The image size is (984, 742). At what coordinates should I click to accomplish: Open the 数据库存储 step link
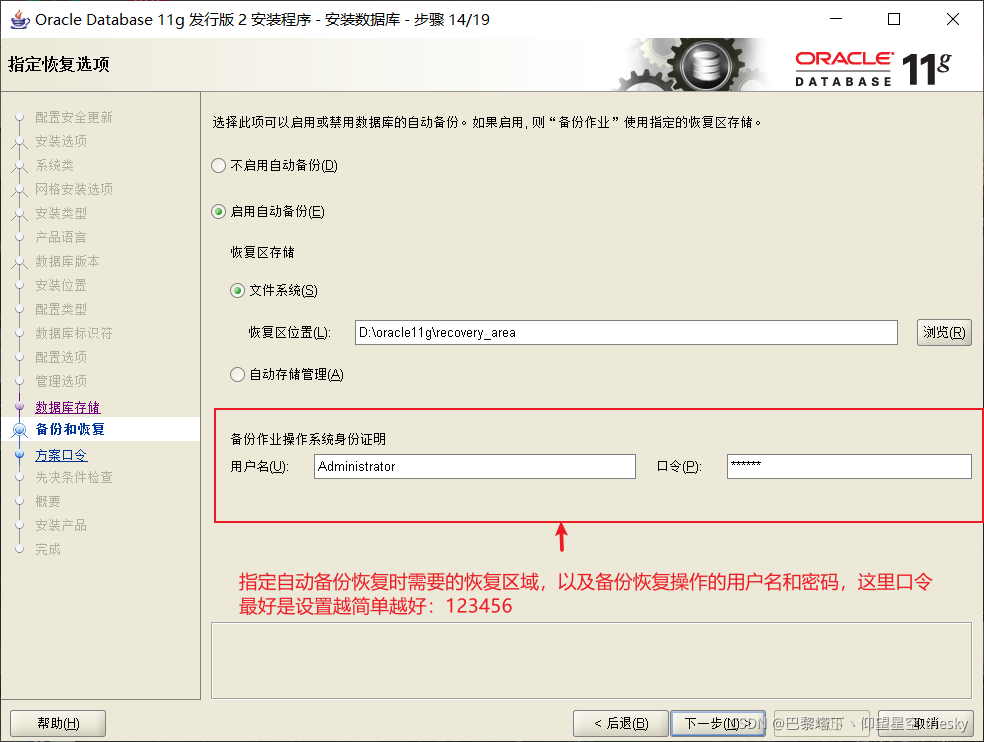68,407
